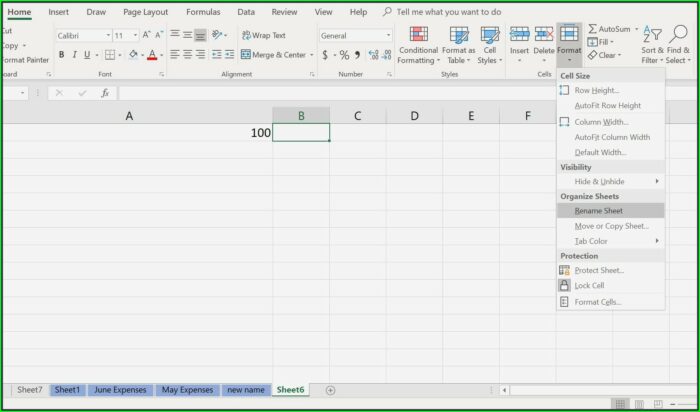
Task: Click Decrease Decimal icon
Action: [387, 55]
